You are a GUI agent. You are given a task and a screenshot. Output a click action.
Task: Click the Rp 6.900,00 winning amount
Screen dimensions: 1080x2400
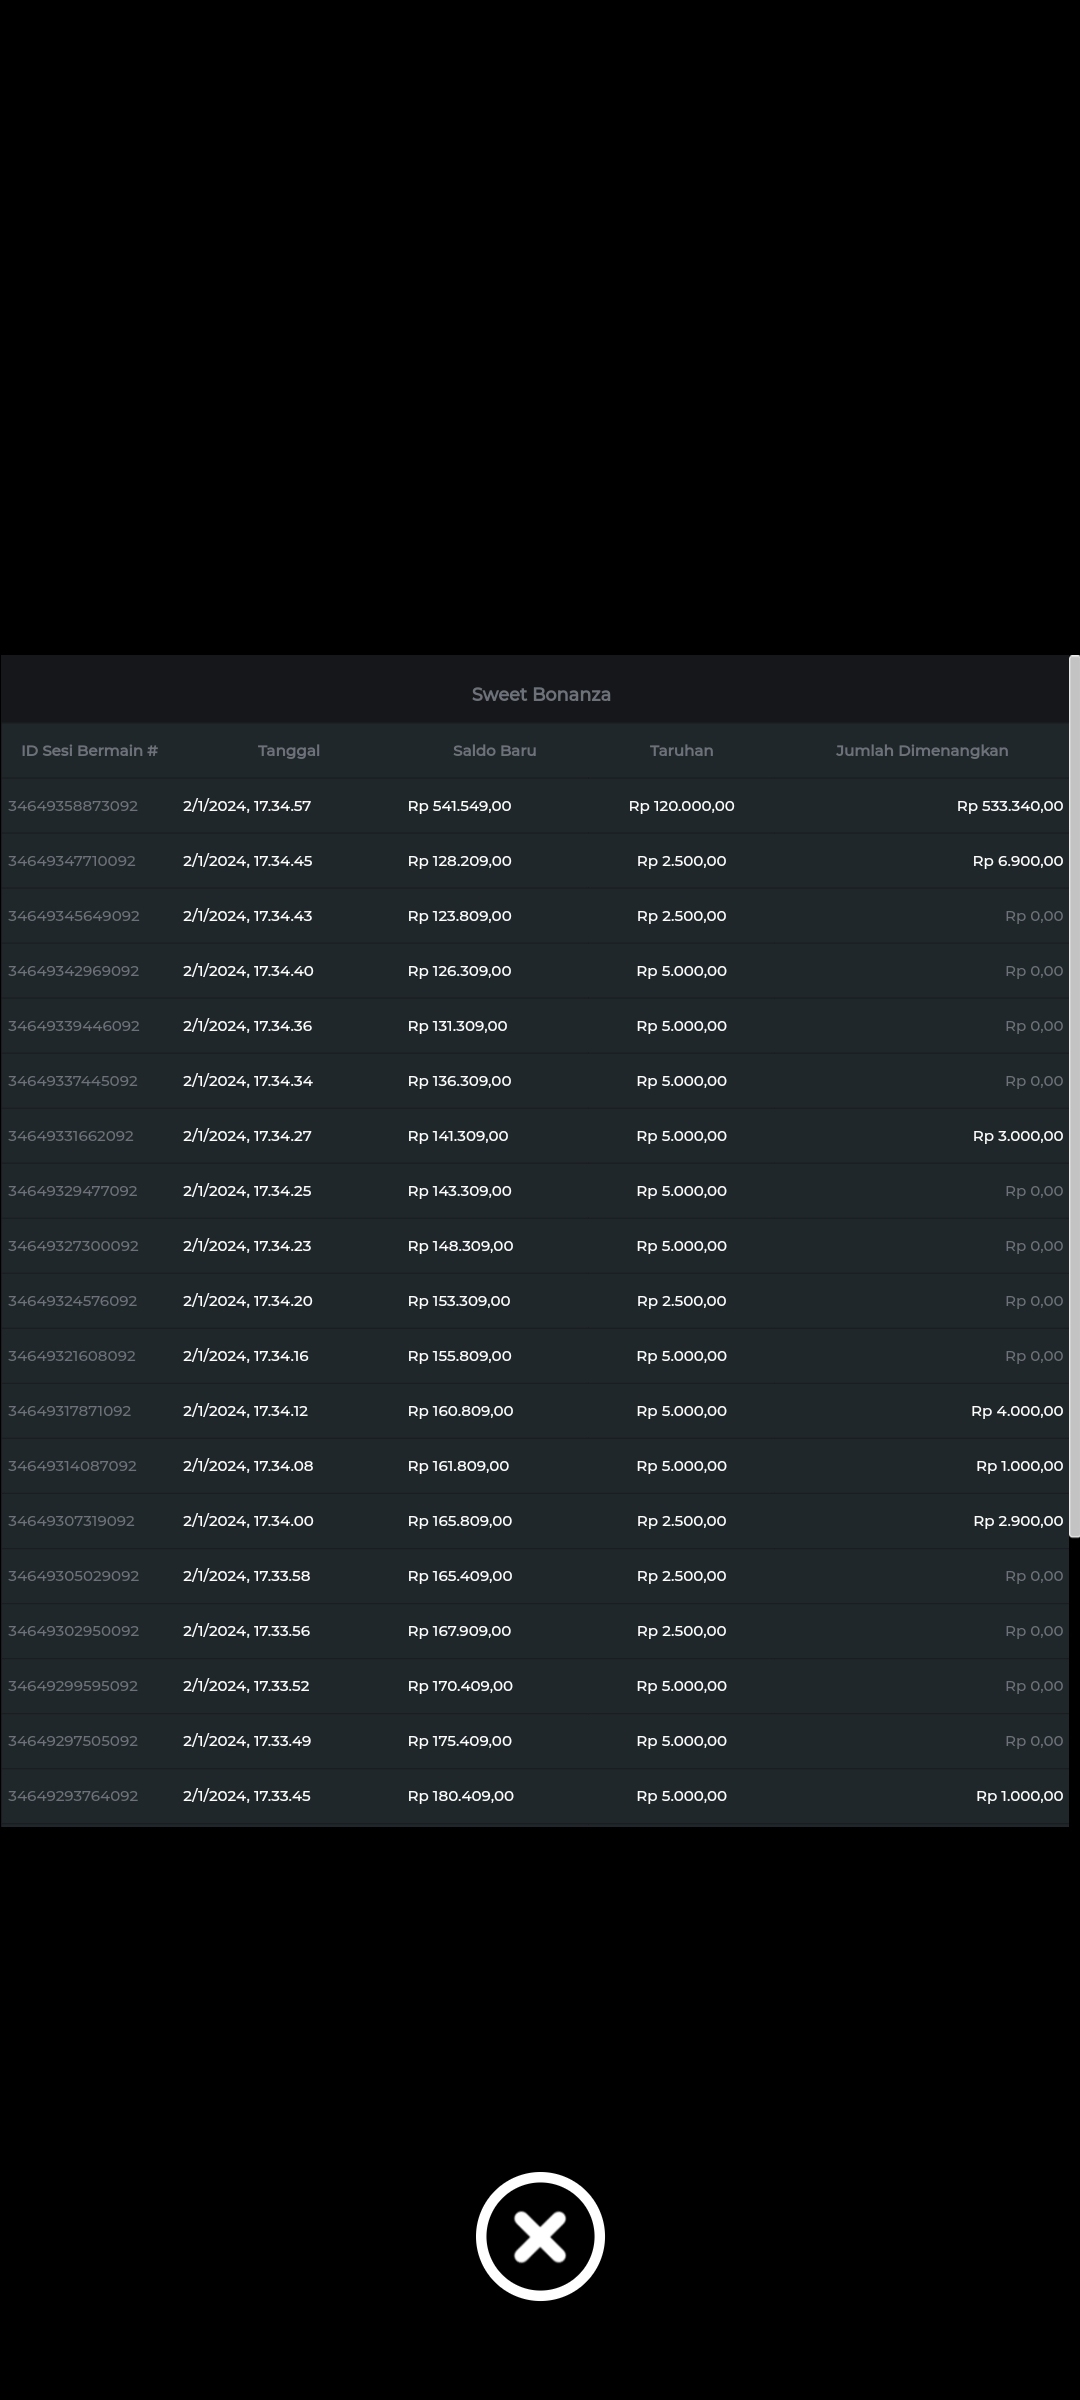pos(1017,861)
